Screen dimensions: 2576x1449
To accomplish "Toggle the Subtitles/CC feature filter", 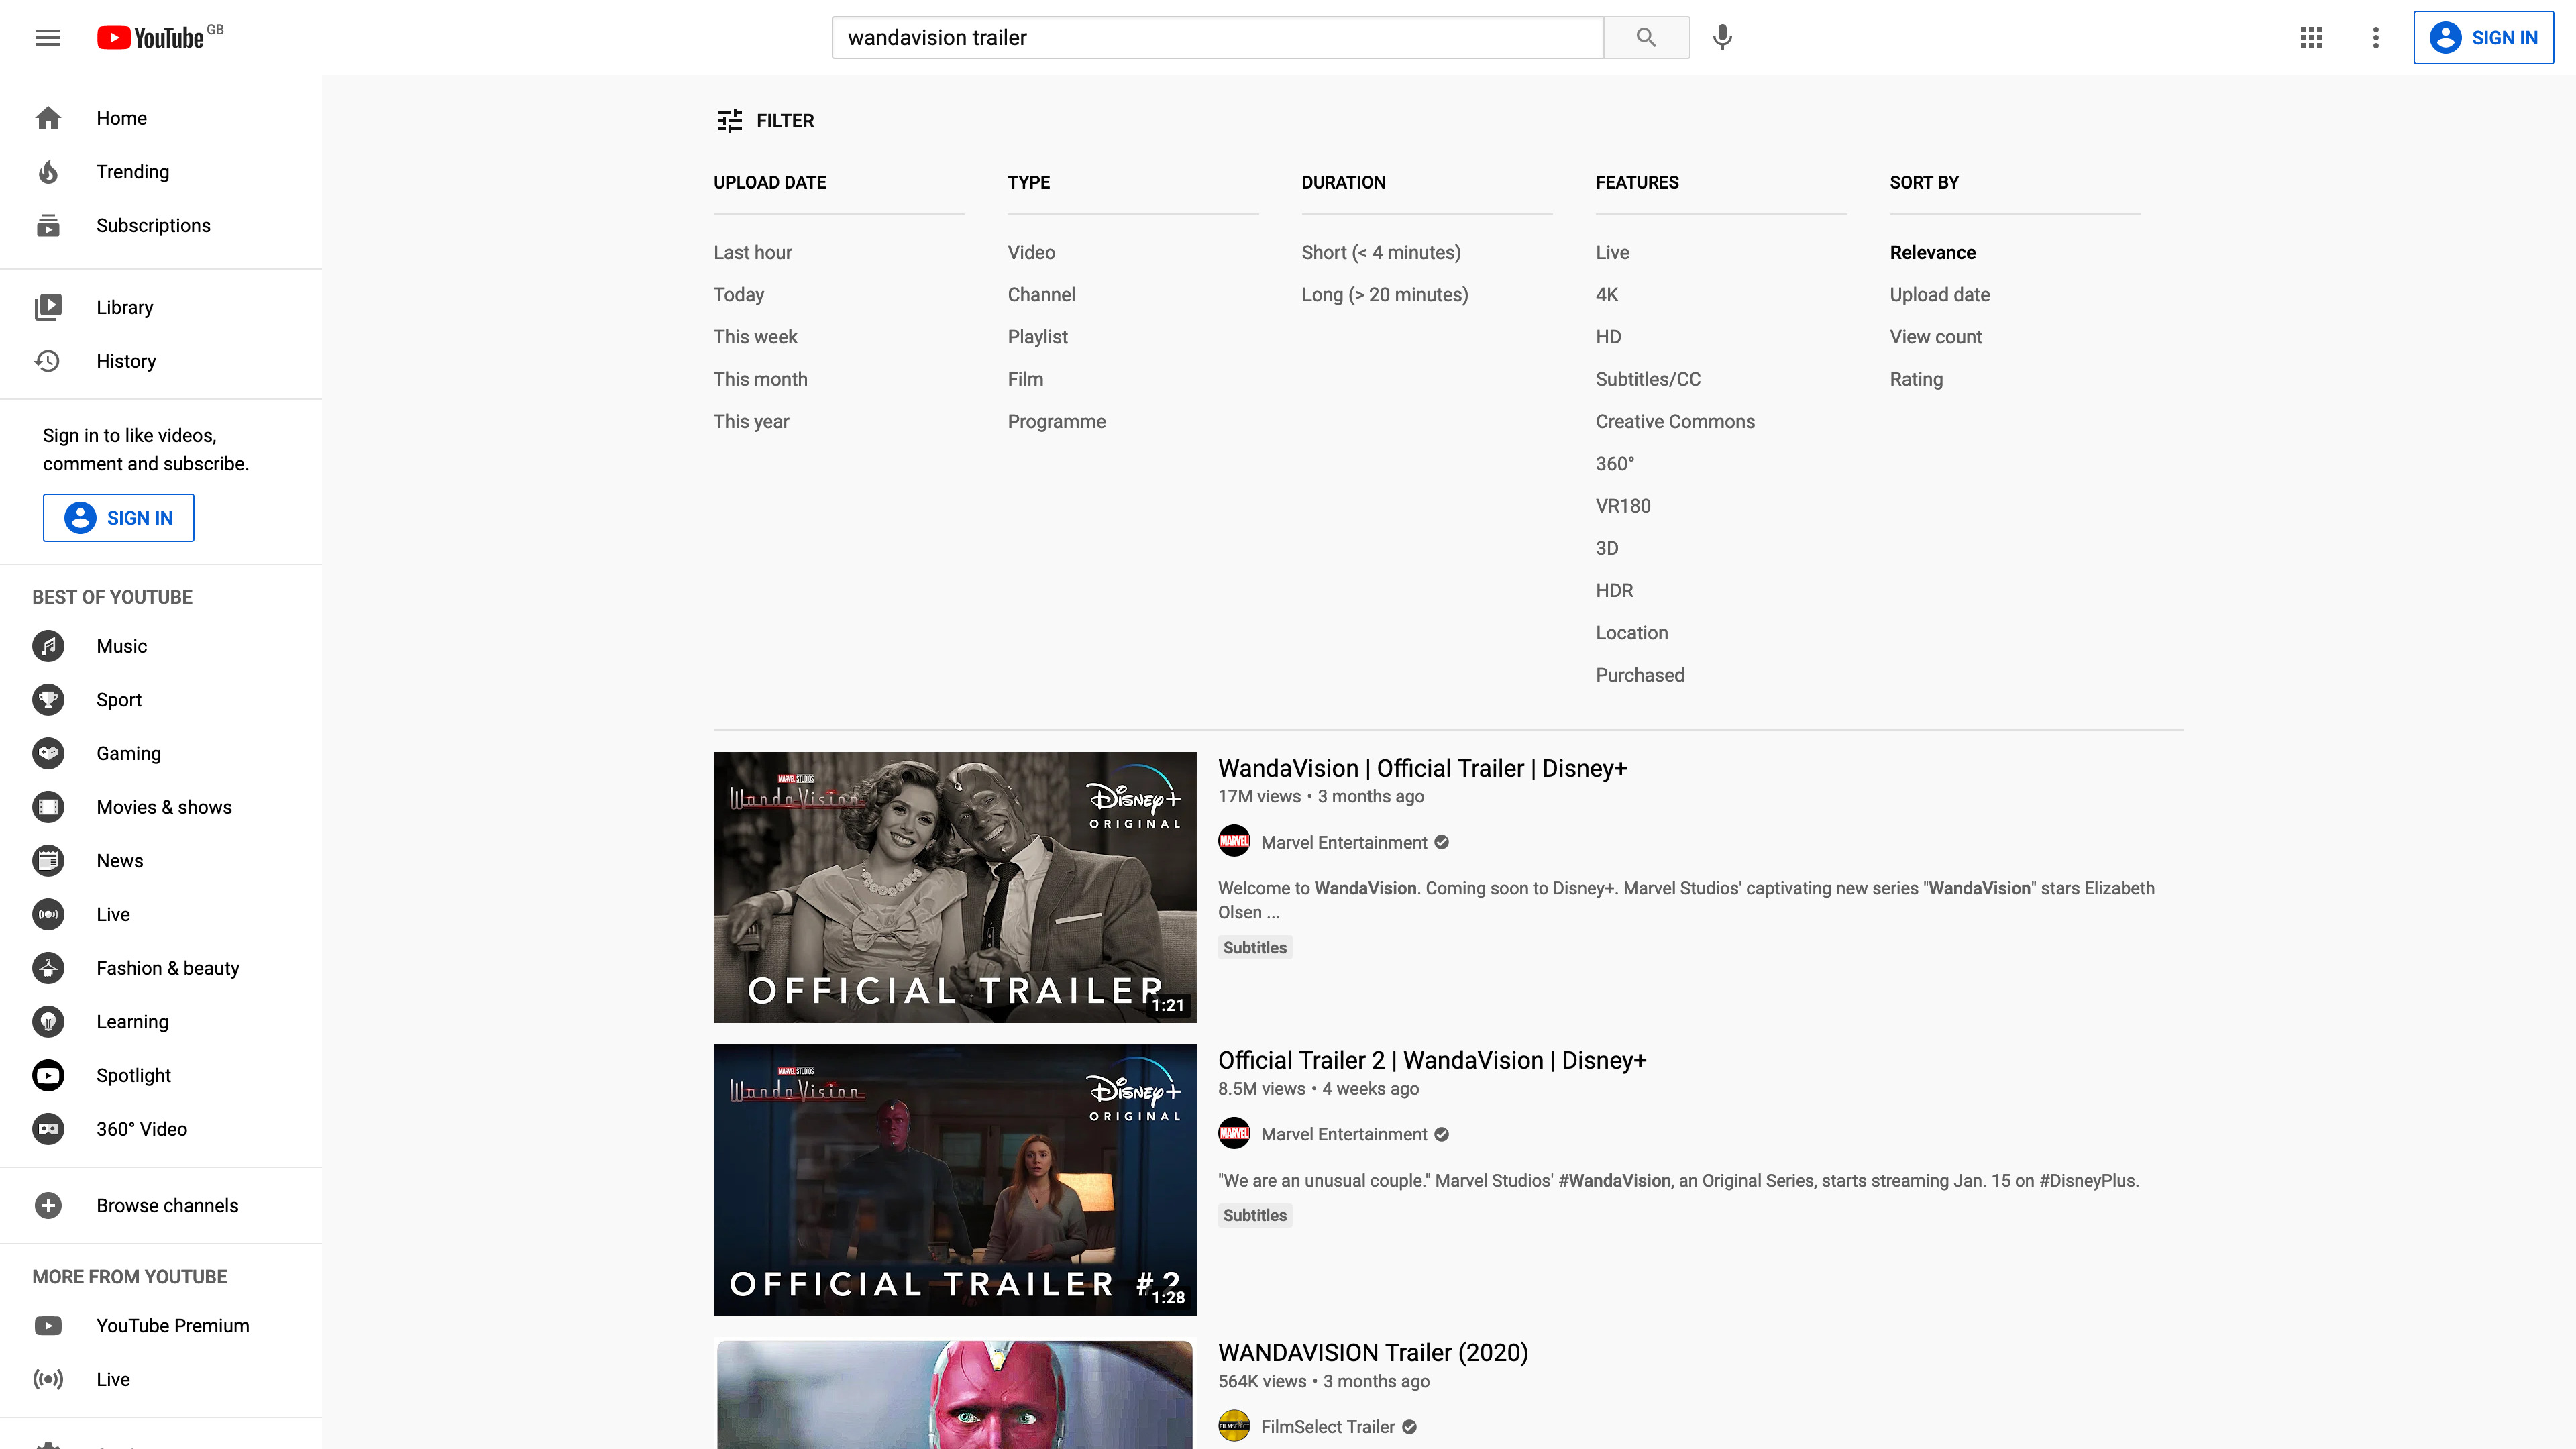I will pos(1647,379).
